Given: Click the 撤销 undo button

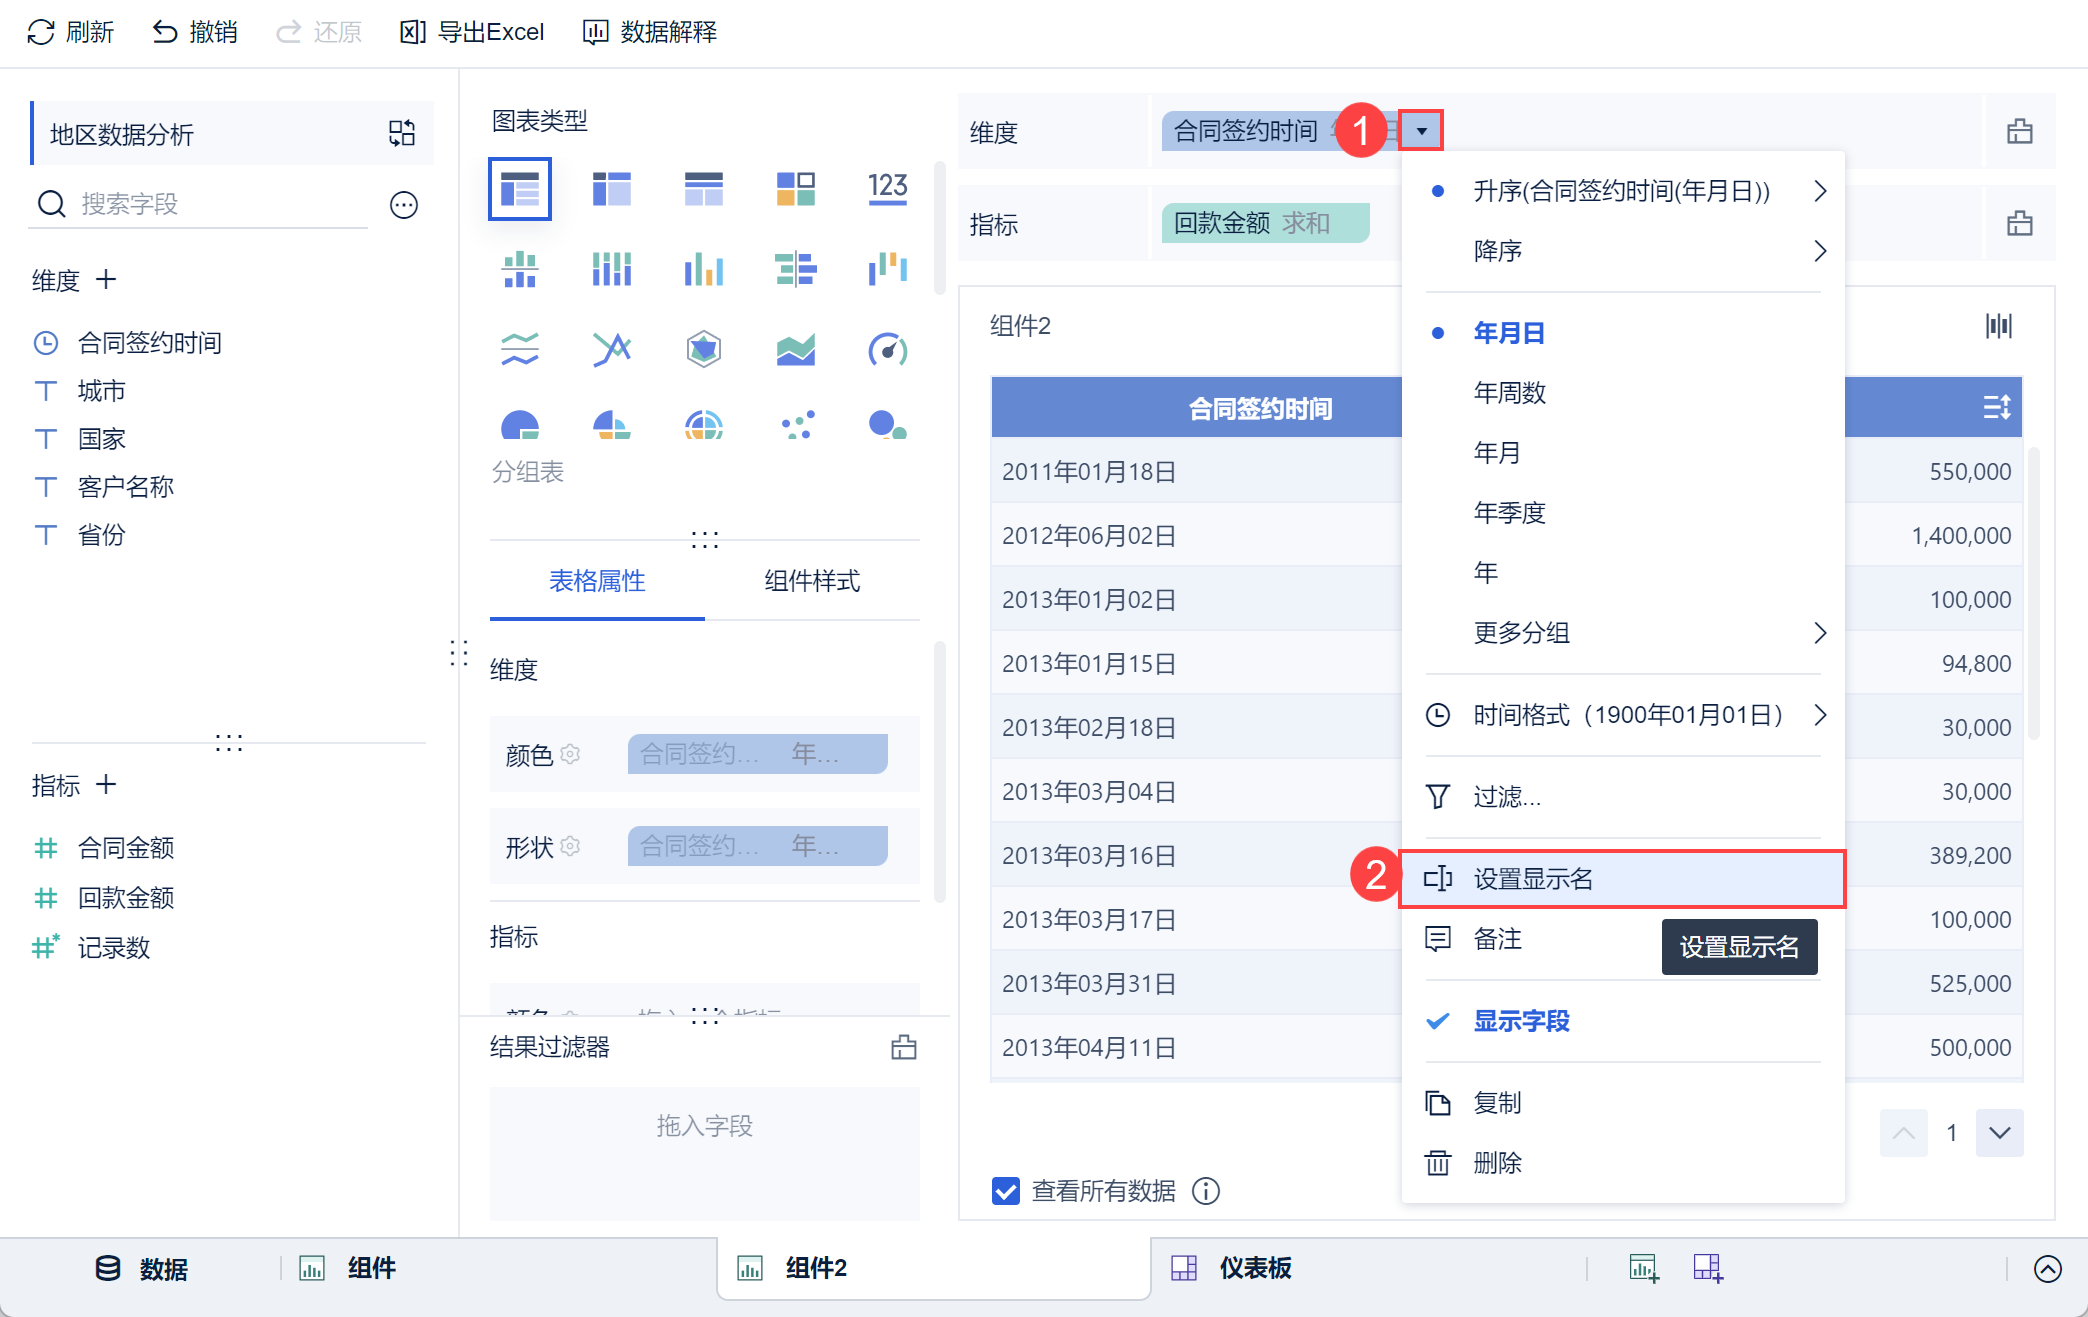Looking at the screenshot, I should [x=195, y=32].
